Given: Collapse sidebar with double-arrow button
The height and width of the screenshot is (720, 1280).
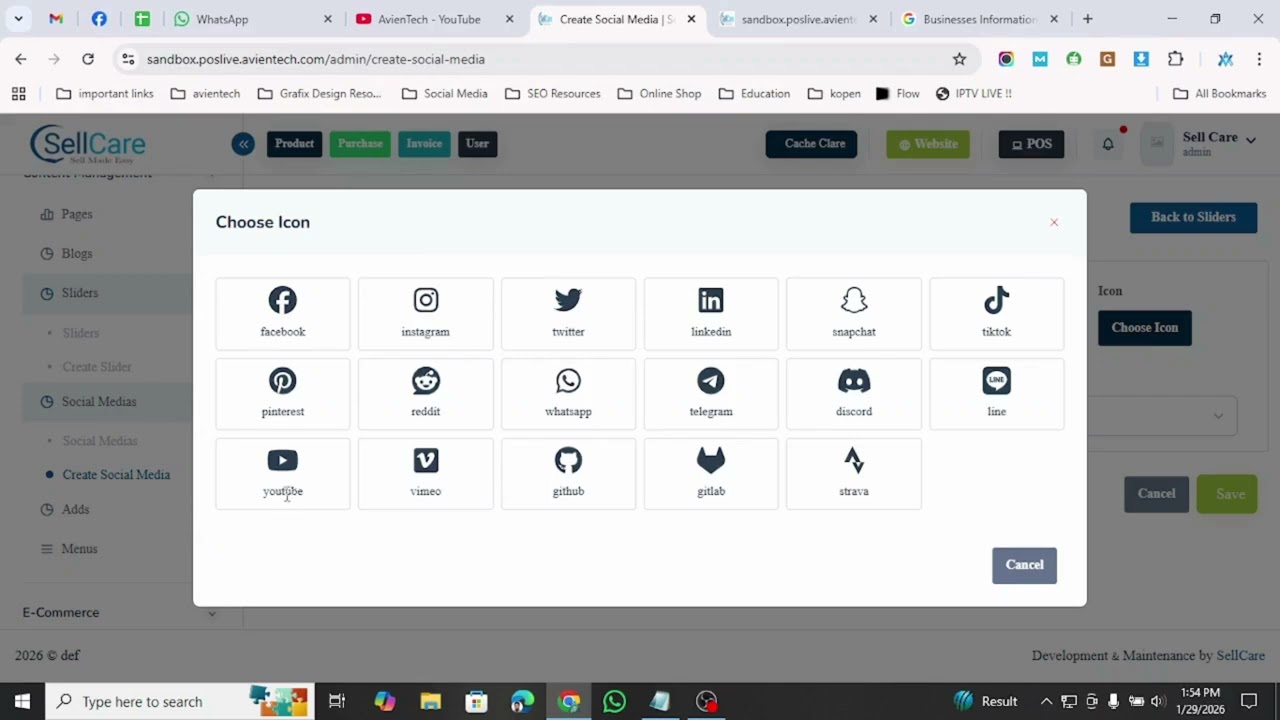Looking at the screenshot, I should (x=243, y=144).
